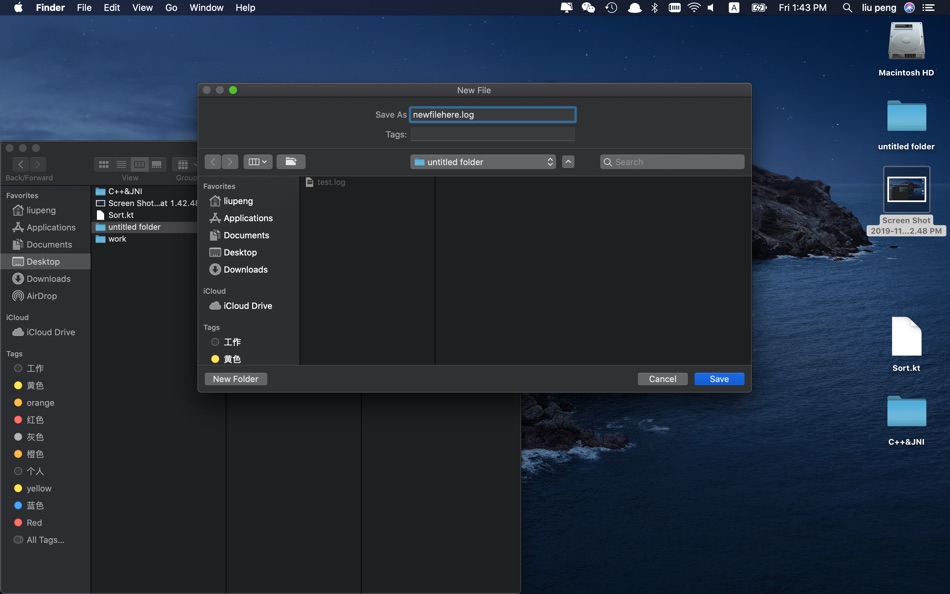Open the View menu in menu bar
This screenshot has height=594, width=950.
(x=143, y=8)
